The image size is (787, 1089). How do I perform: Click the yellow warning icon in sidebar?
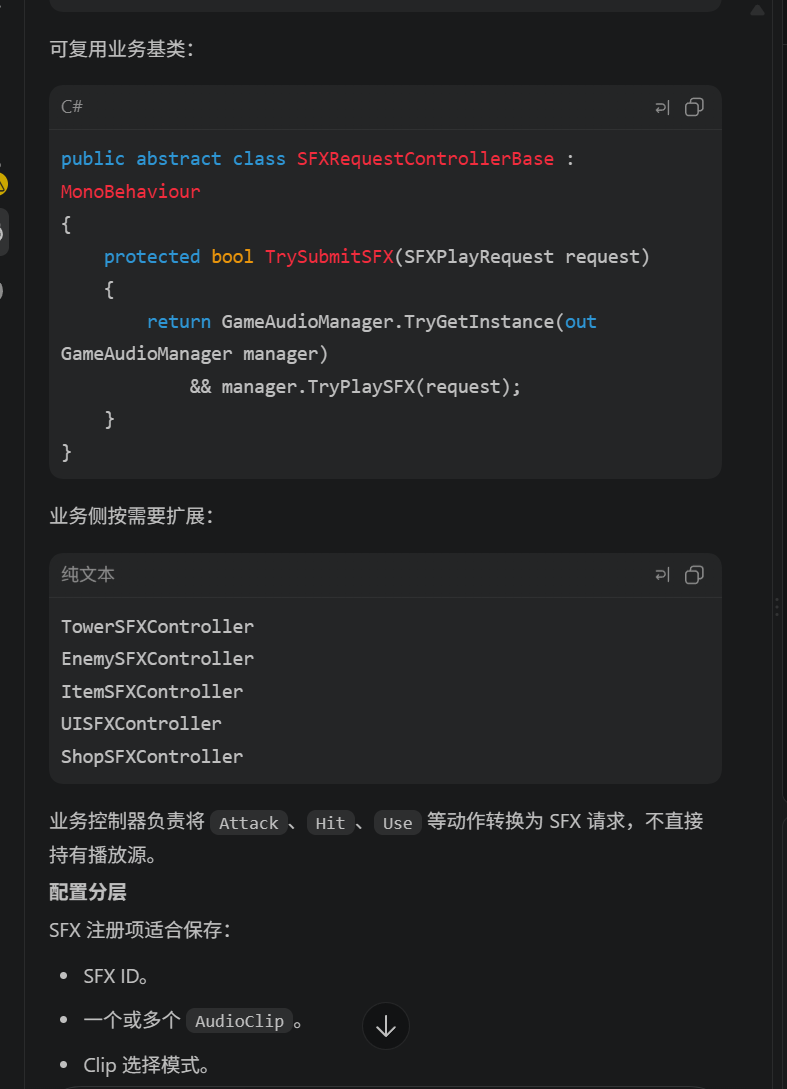click(2, 185)
